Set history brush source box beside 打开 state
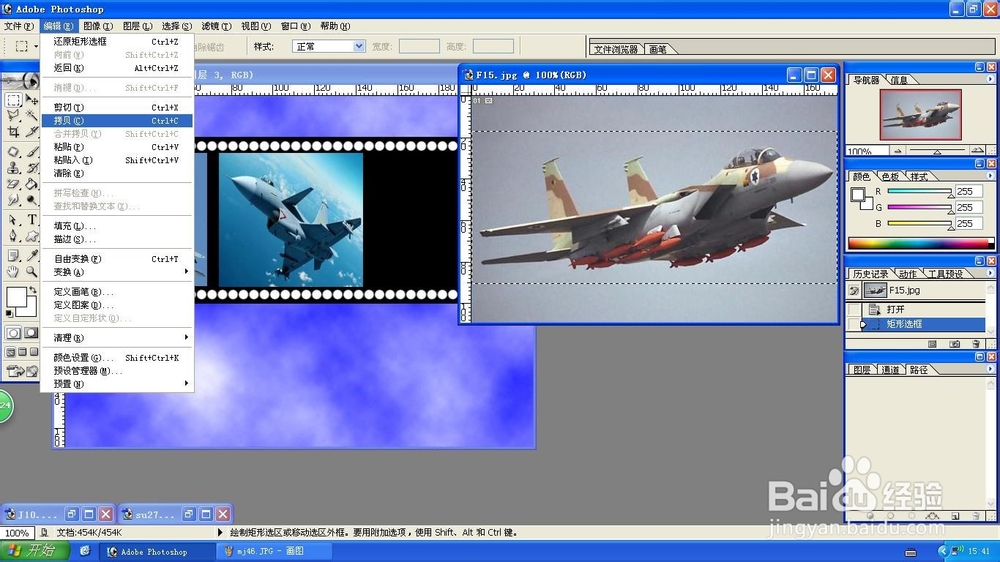 (x=854, y=309)
